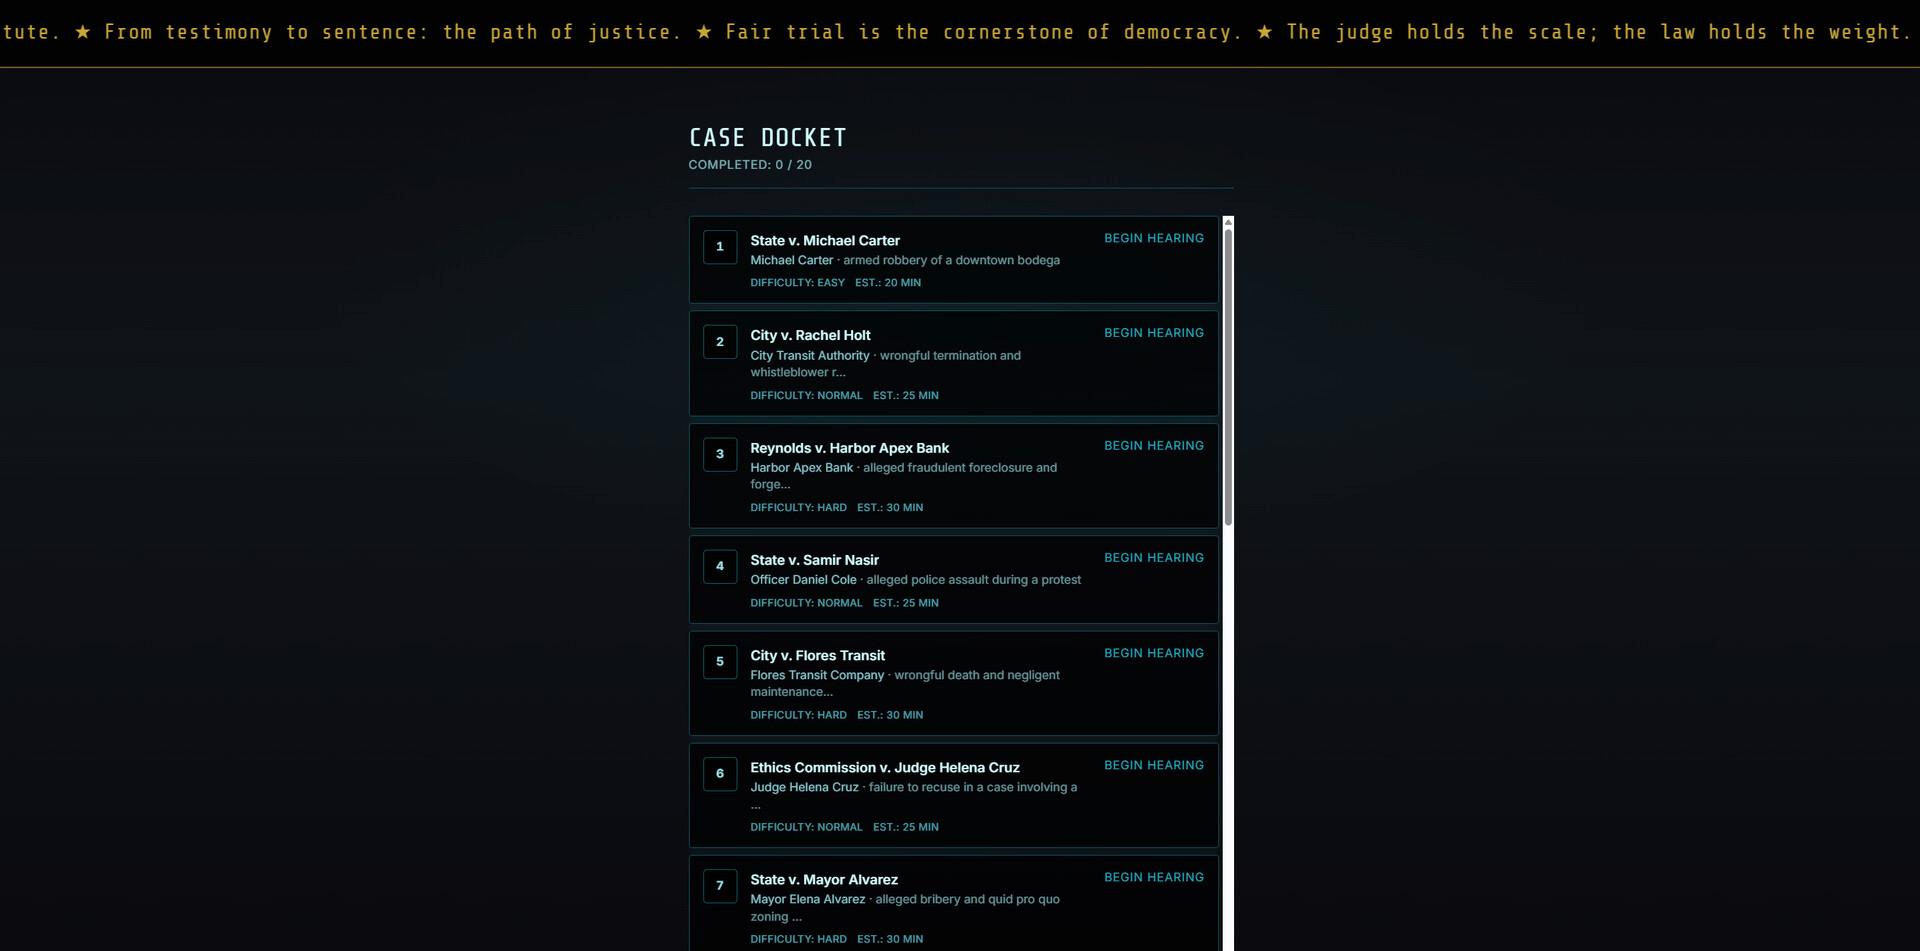Viewport: 1920px width, 951px height.
Task: Open the State v. Michael Carter case title
Action: [825, 241]
